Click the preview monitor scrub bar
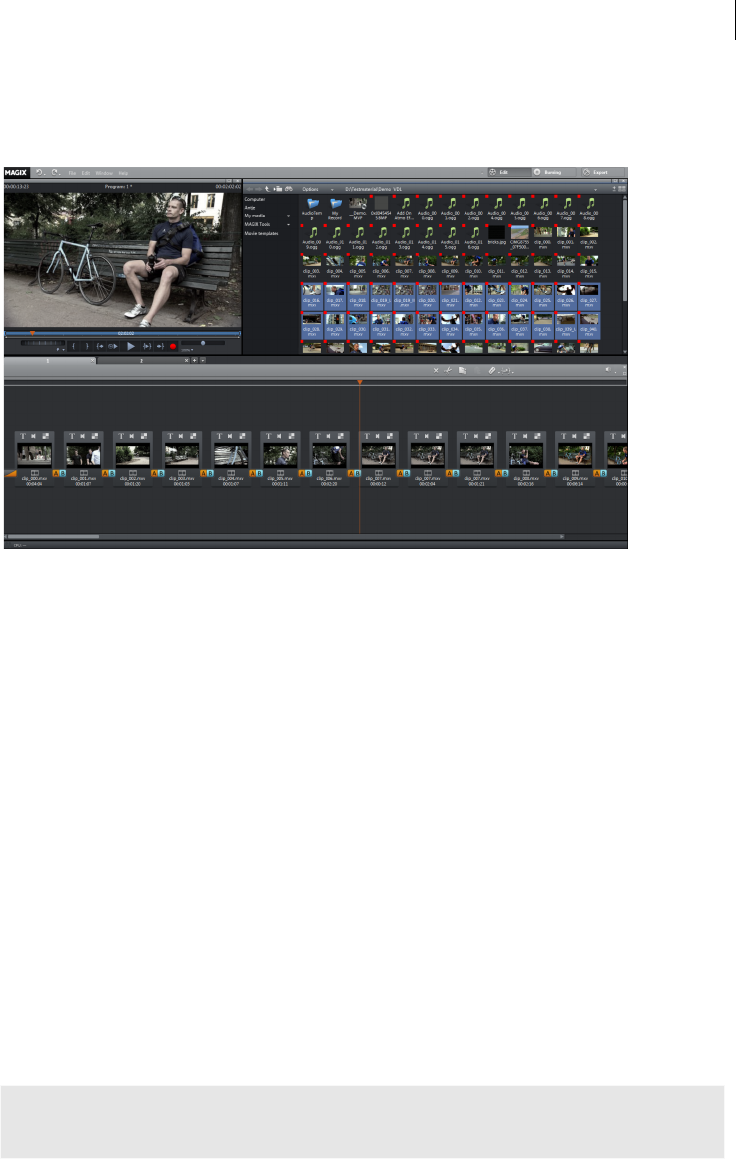Image resolution: width=736 pixels, height=1159 pixels. click(x=122, y=333)
